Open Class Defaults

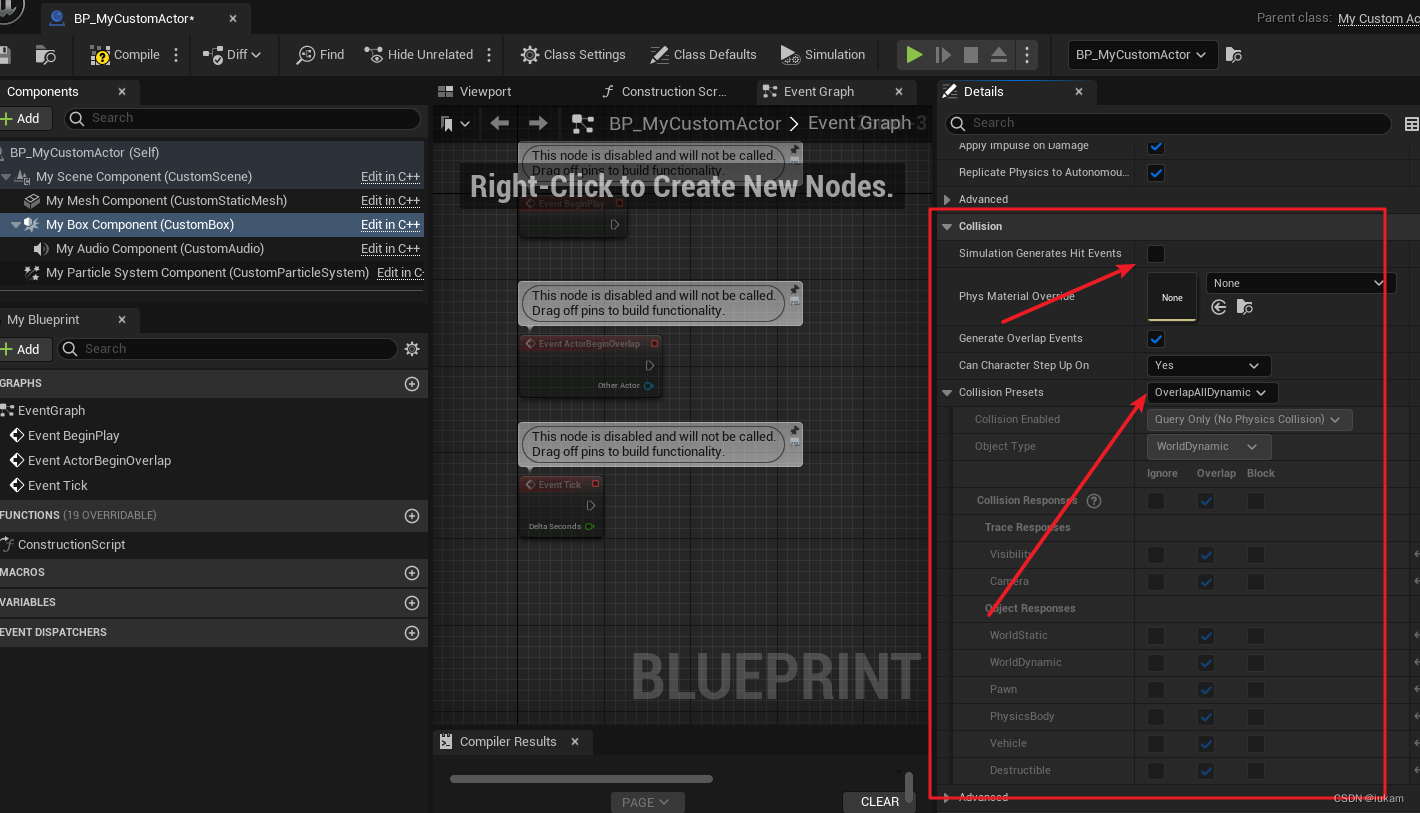(x=703, y=55)
